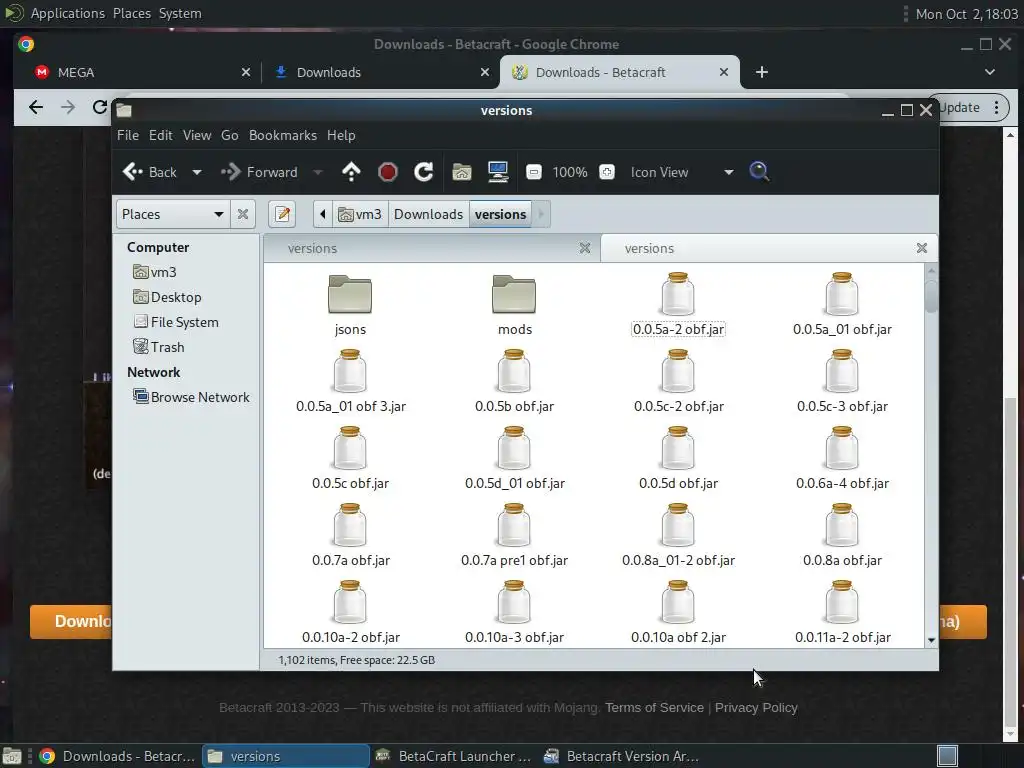Select 0.0.5d obf.jar file
The height and width of the screenshot is (768, 1024).
(x=679, y=459)
